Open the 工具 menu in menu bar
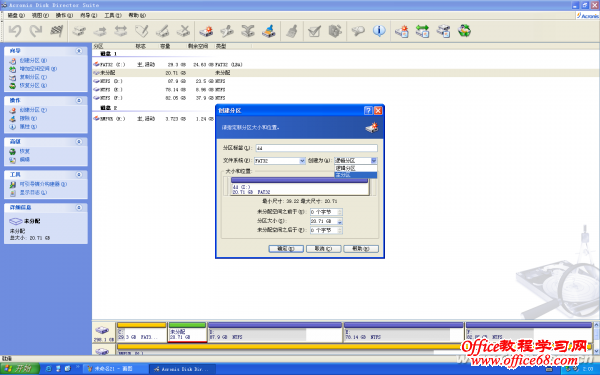600x375 pixels. [112, 16]
